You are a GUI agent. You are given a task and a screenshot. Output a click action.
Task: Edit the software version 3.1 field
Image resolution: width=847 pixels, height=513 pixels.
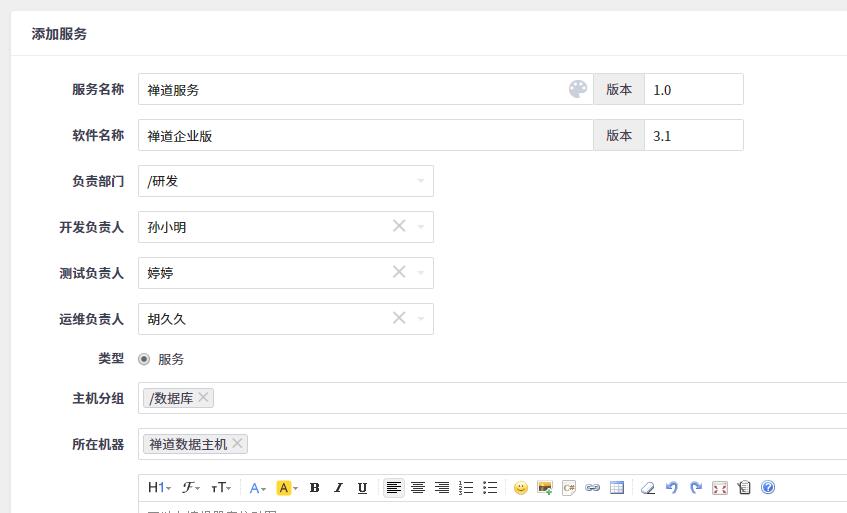(694, 135)
